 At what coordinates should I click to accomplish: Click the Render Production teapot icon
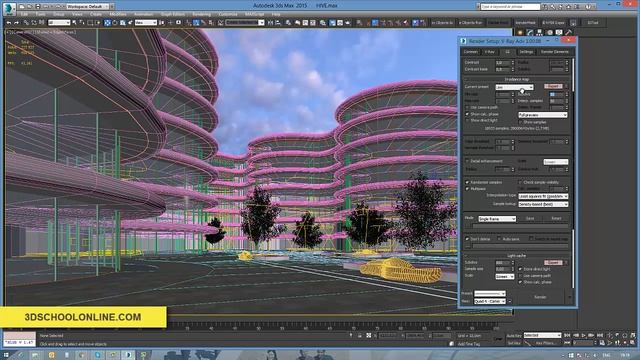click(348, 22)
